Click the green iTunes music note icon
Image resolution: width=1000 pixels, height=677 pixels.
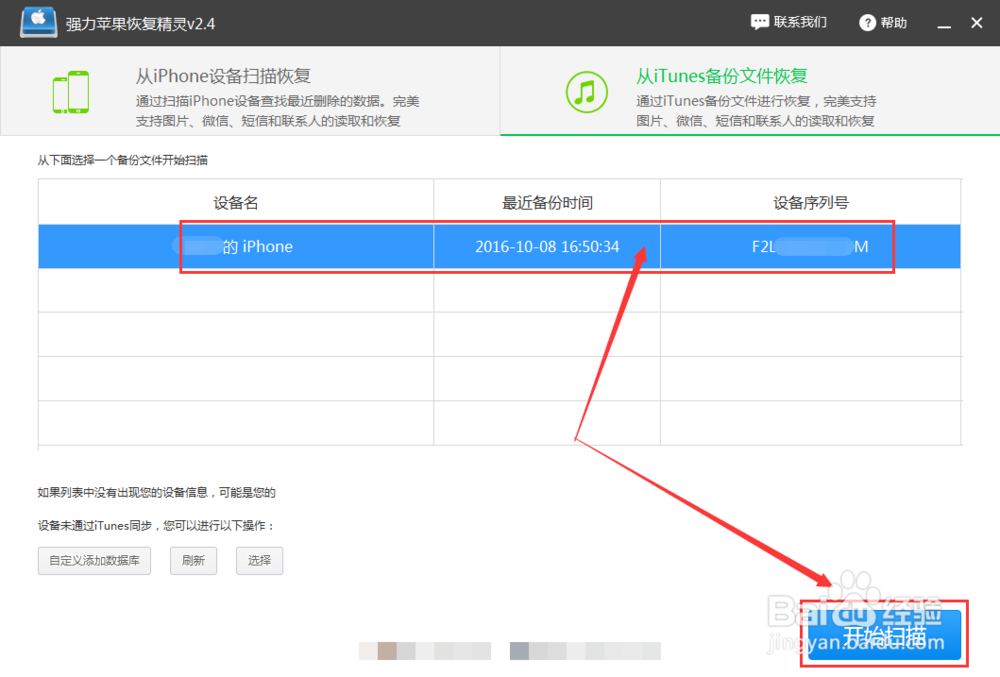(587, 92)
